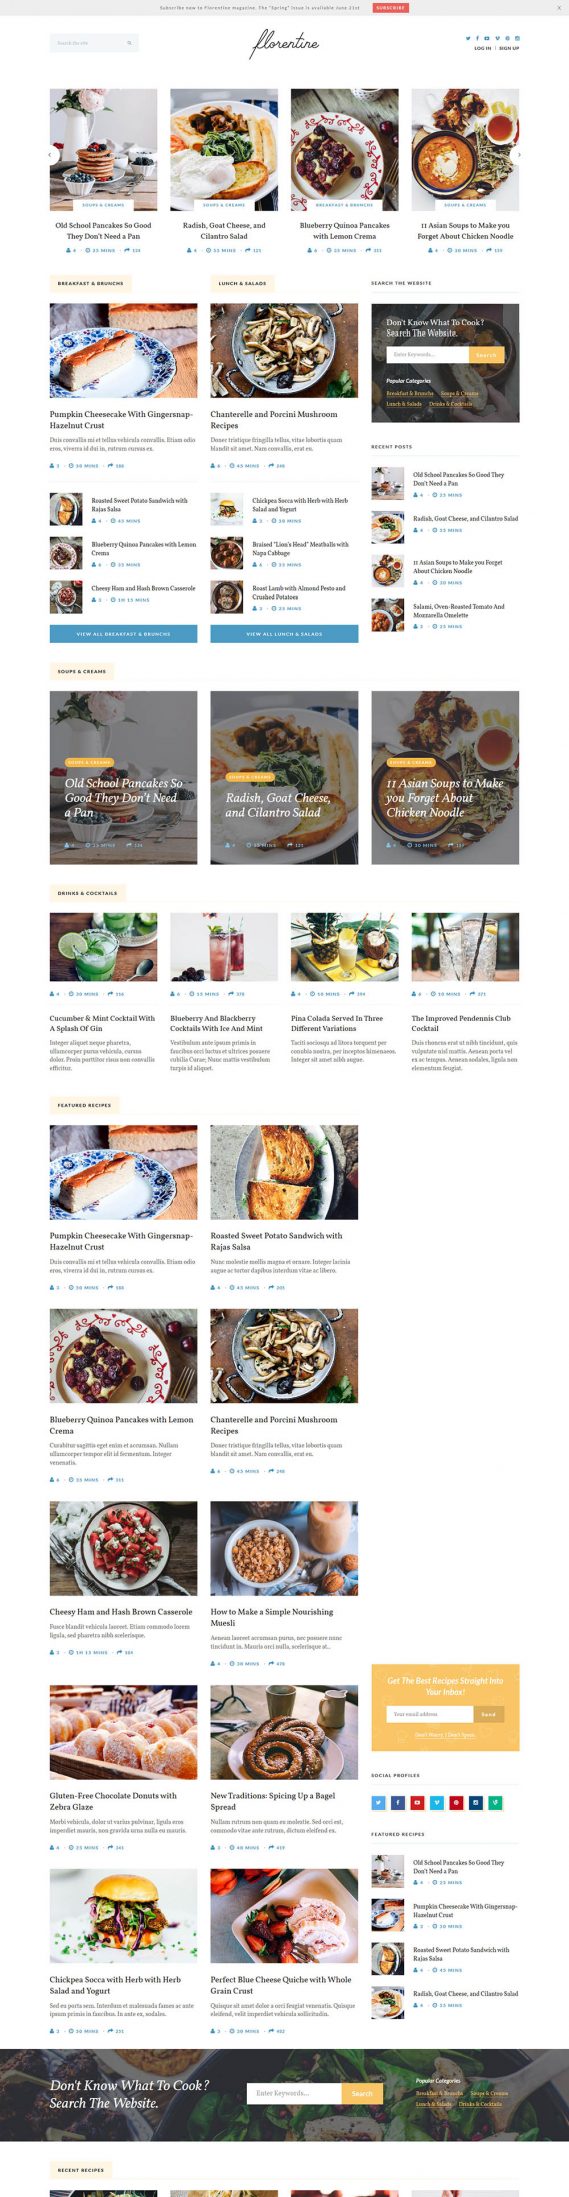Dismiss the top subscribe notification bar

coord(559,7)
